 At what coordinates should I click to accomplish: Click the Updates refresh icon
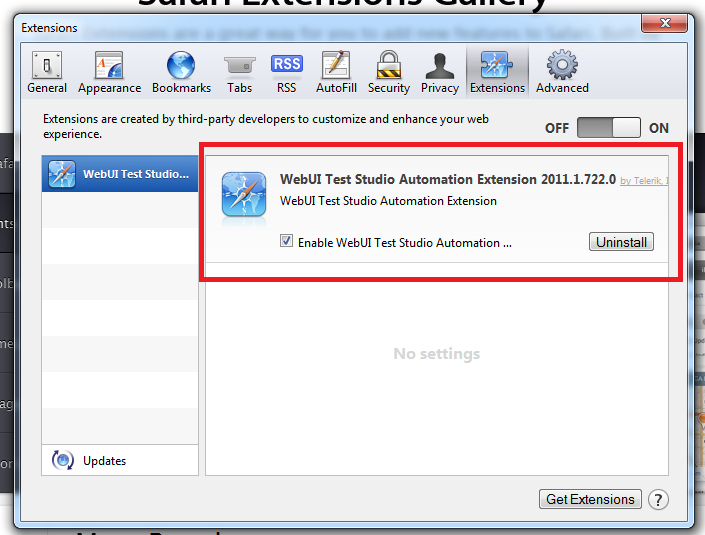tap(62, 460)
